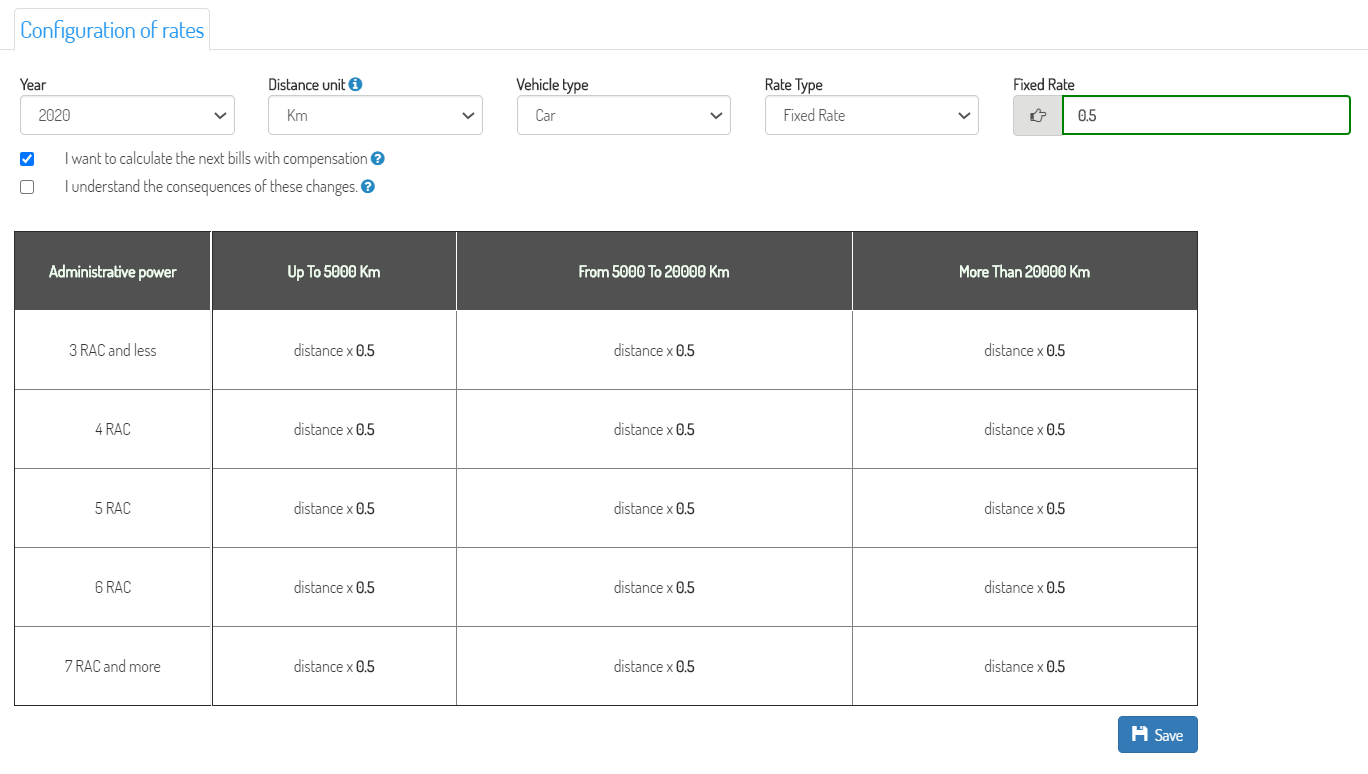Click the 6 RAC row label

[113, 587]
